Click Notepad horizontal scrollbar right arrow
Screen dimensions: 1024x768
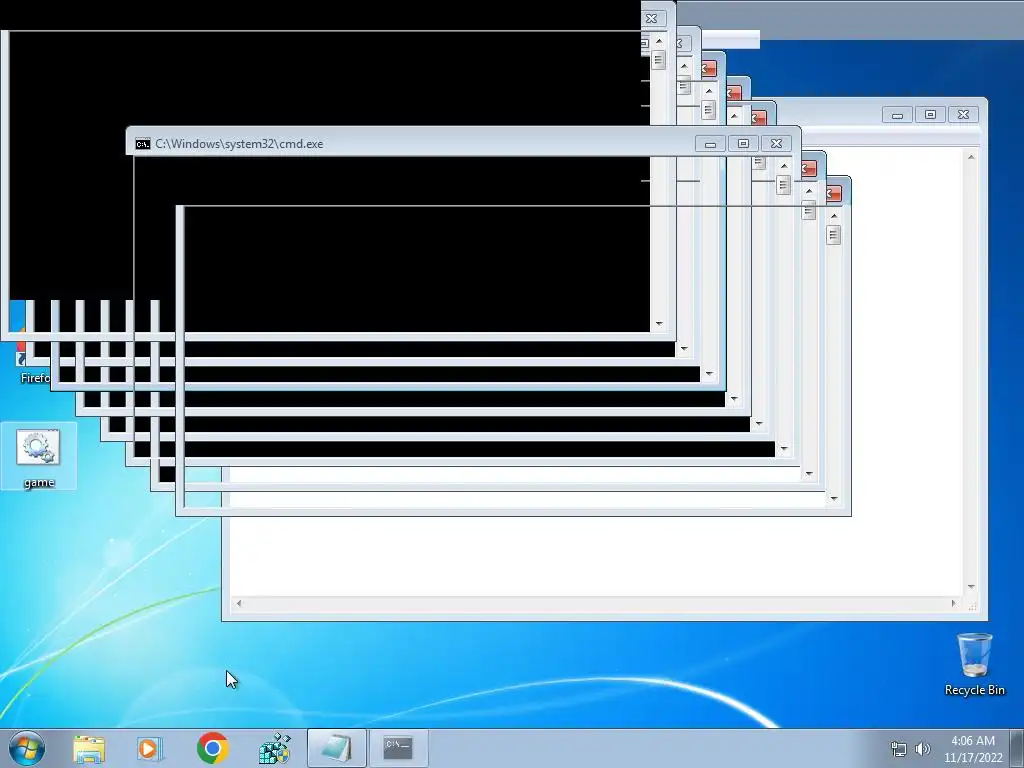tap(953, 603)
